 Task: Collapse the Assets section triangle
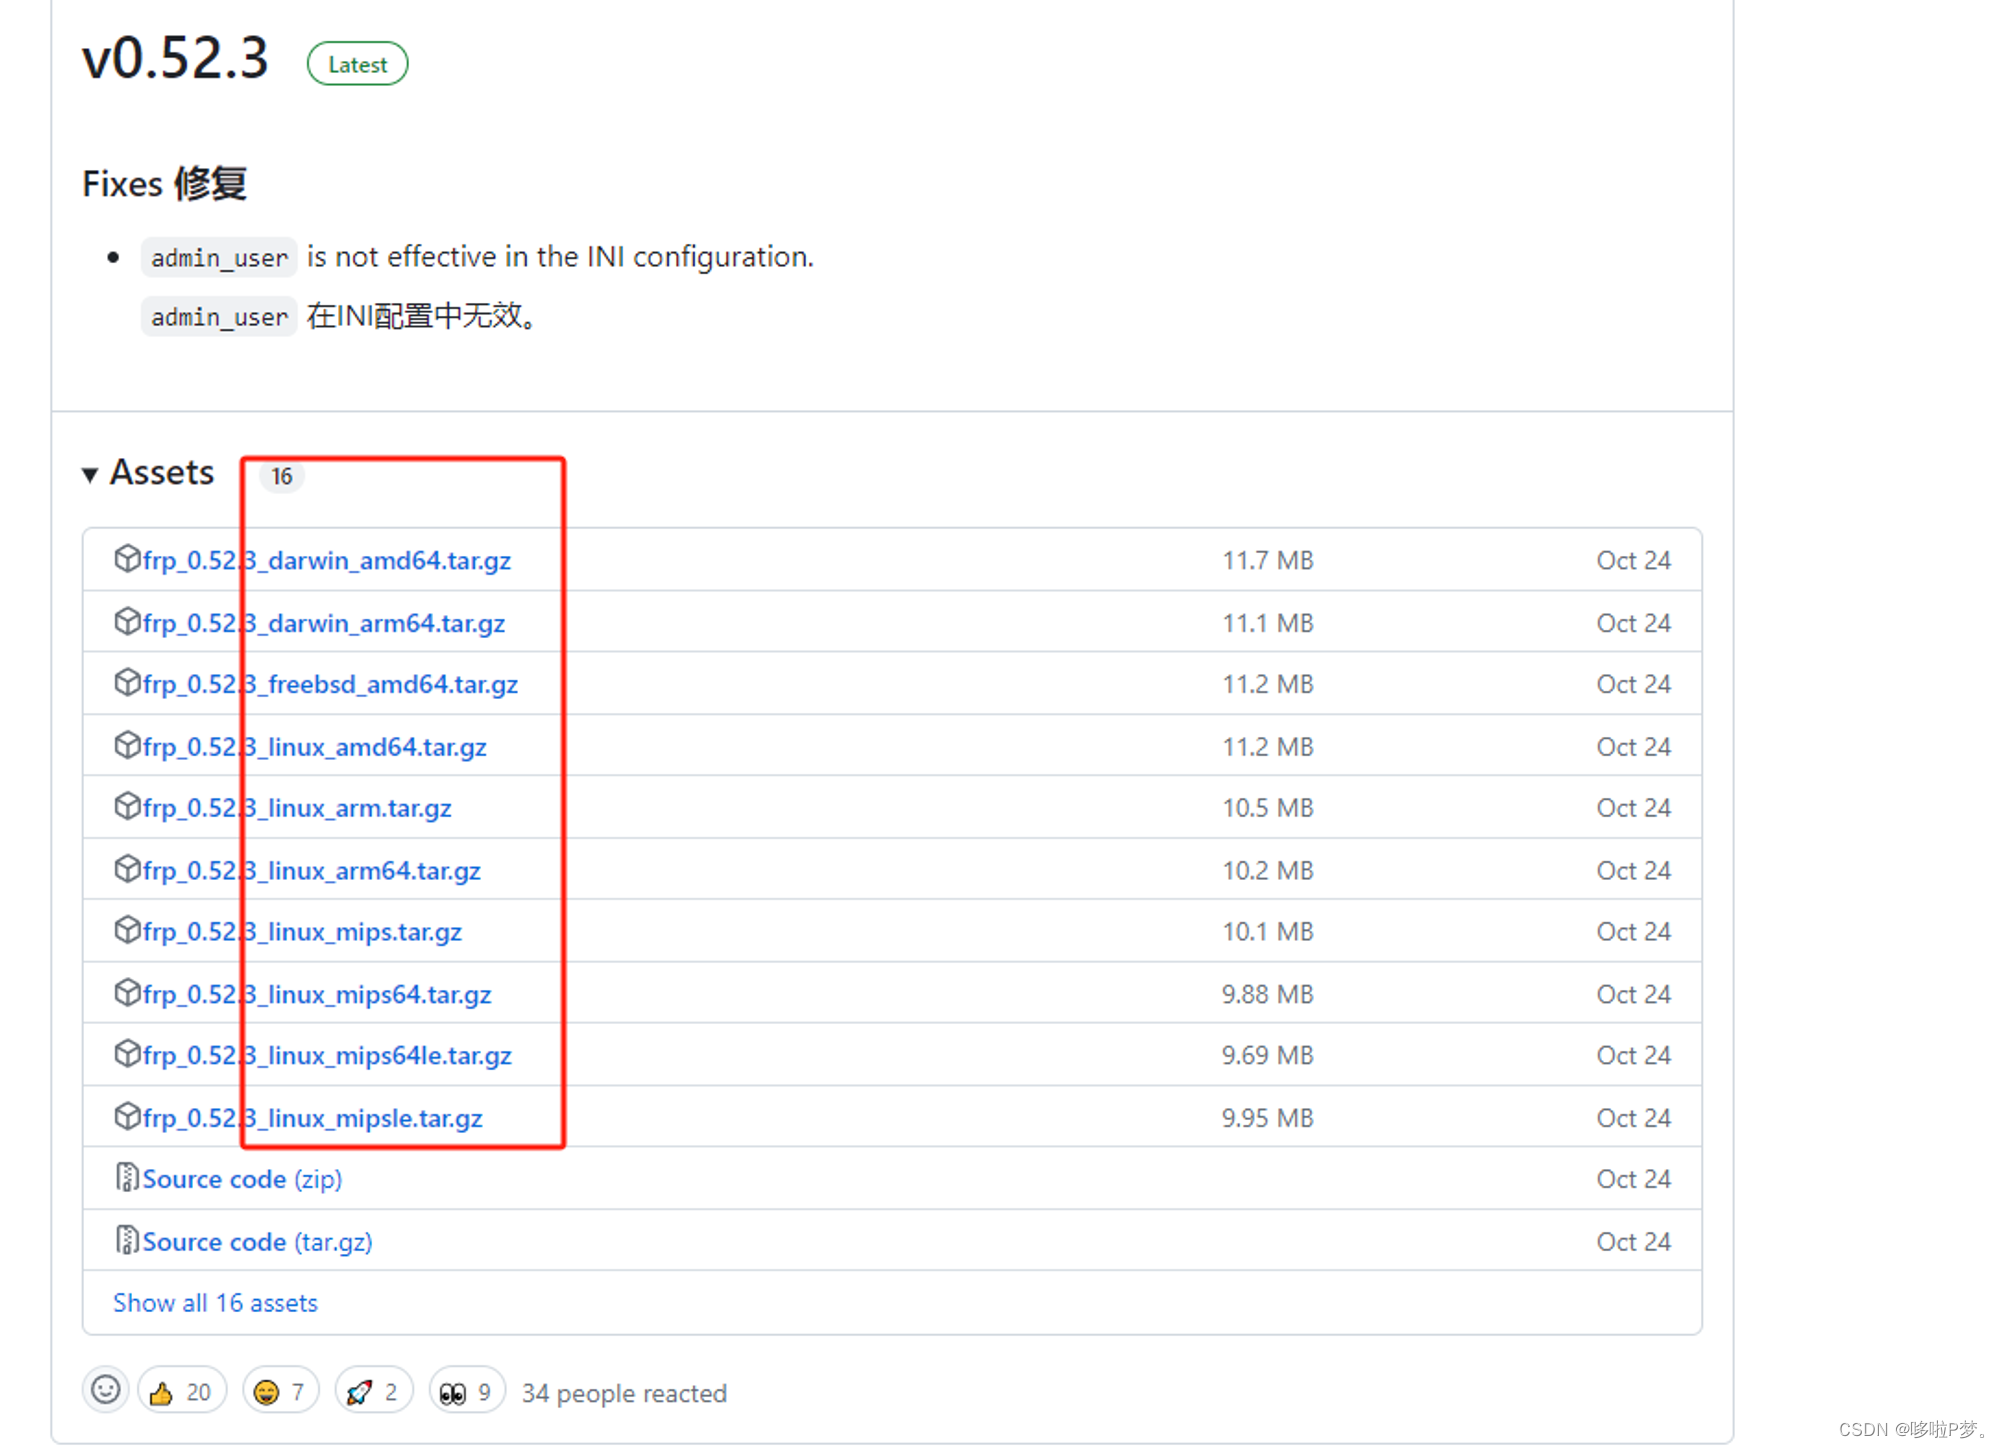point(90,475)
